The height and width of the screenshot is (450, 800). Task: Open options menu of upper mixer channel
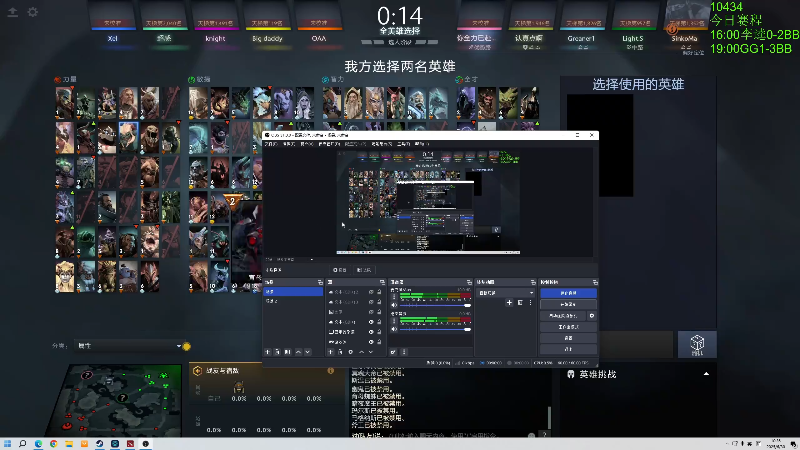(x=394, y=296)
